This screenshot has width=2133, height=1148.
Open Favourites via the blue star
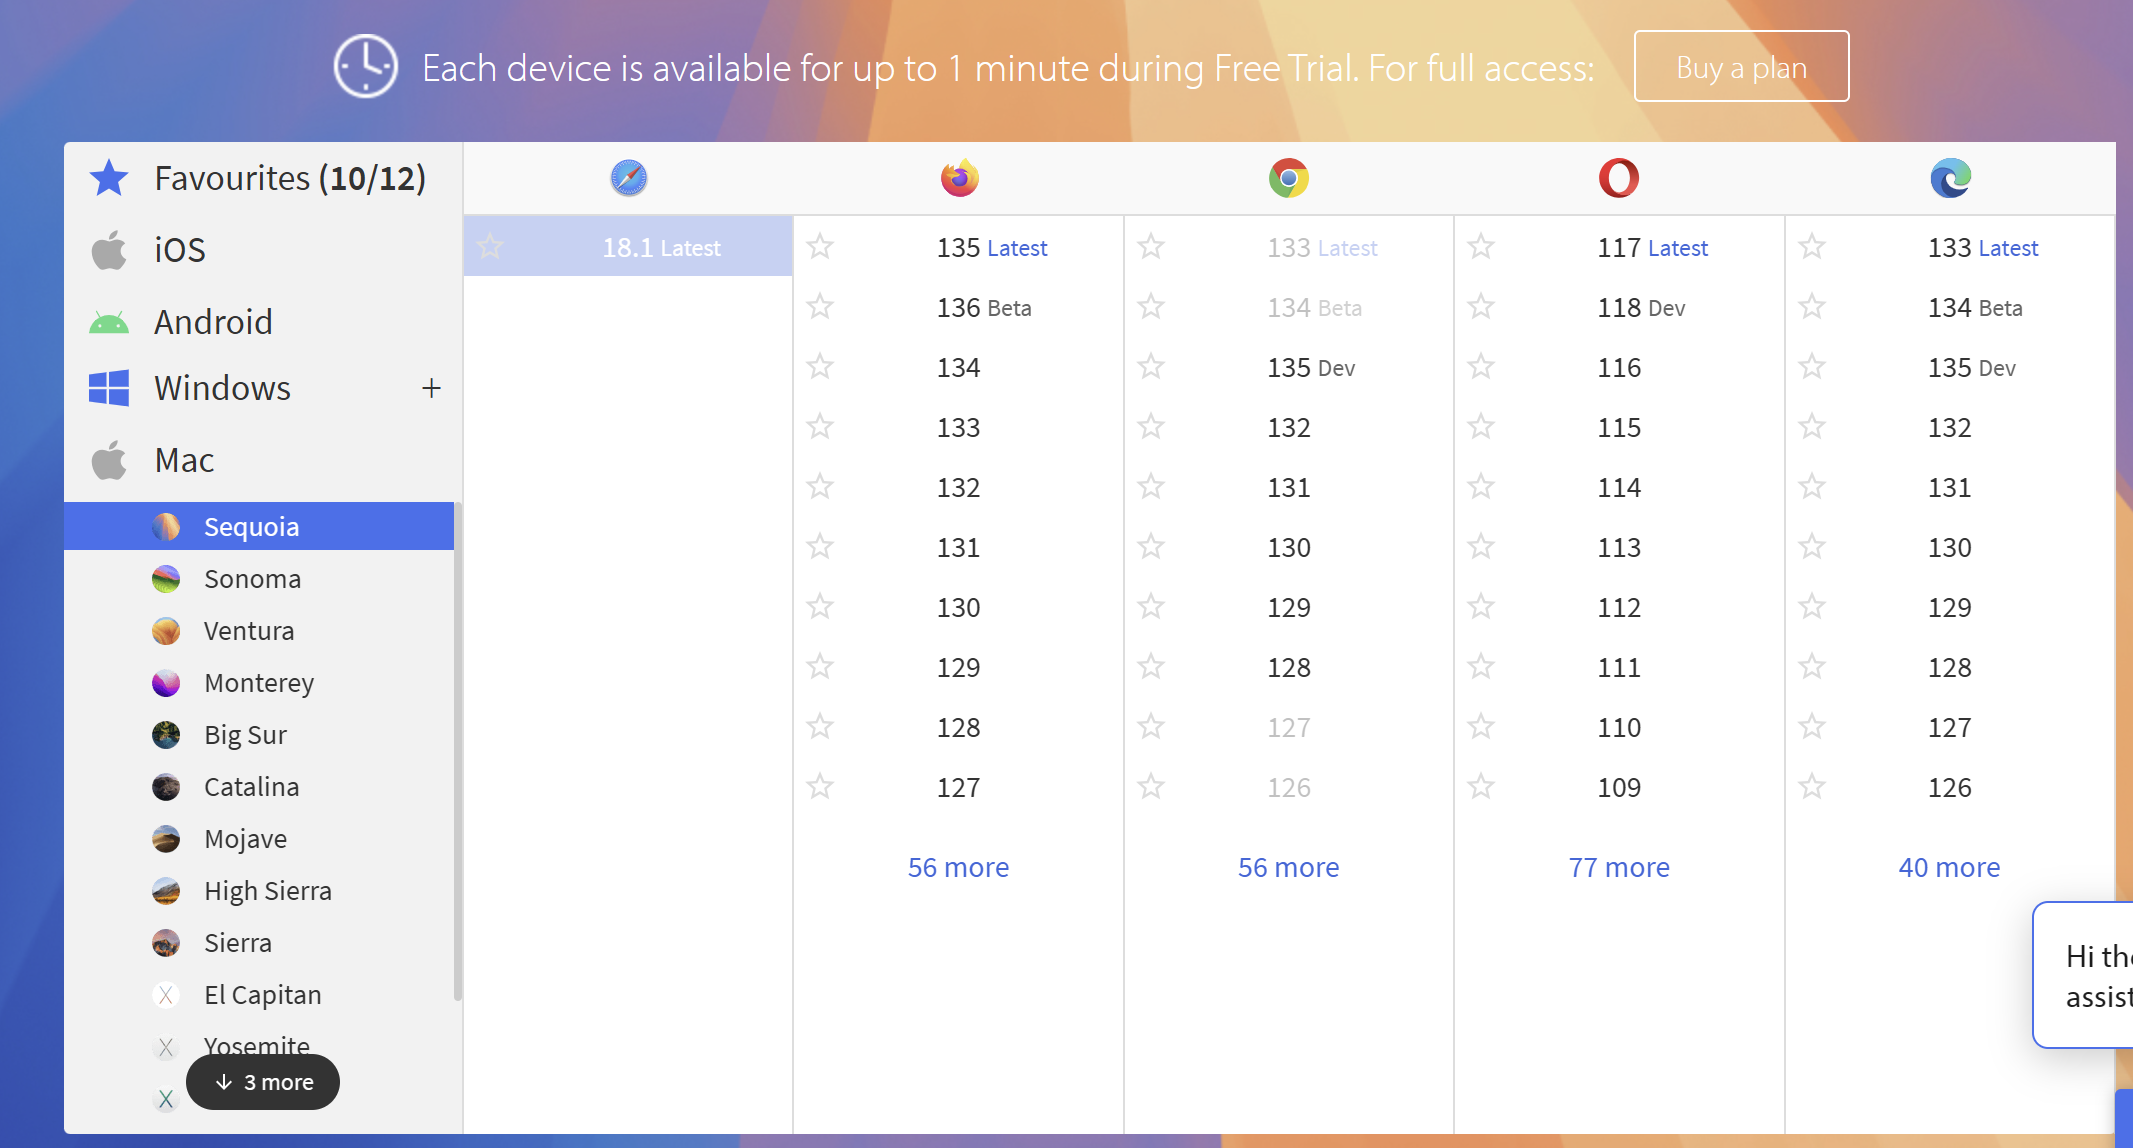tap(109, 178)
